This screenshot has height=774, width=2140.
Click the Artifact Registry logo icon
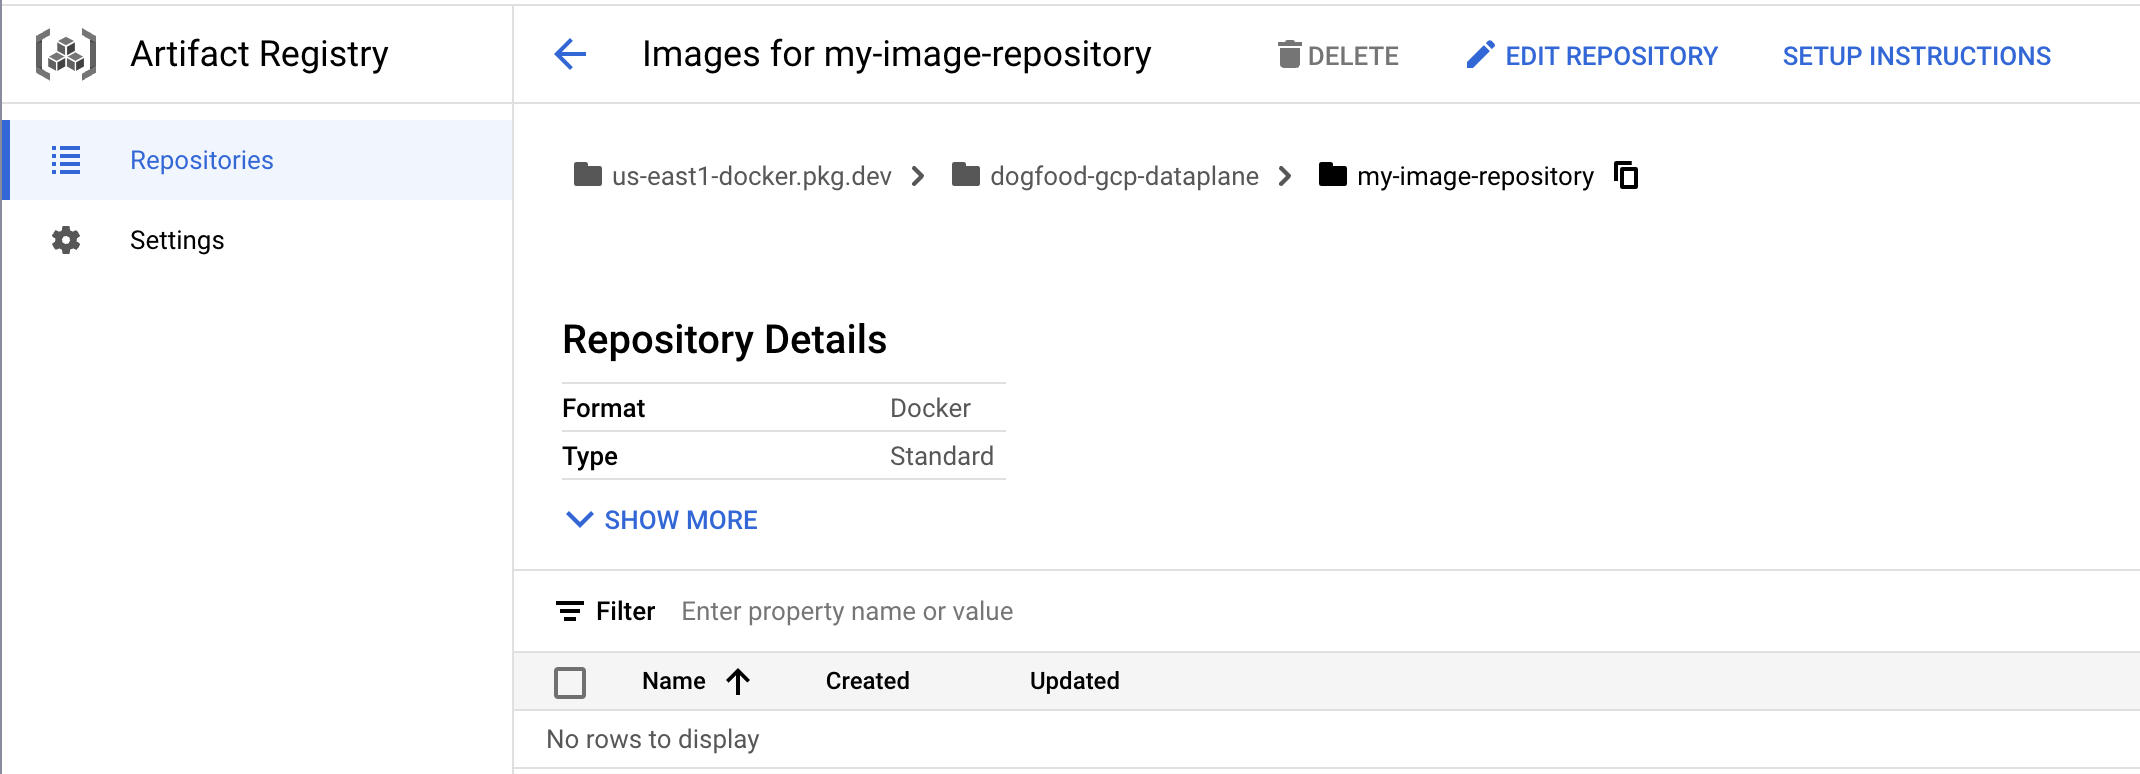[66, 54]
